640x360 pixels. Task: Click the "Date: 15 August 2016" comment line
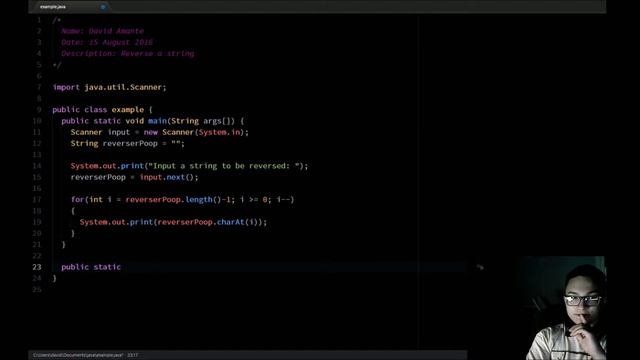[x=107, y=42]
